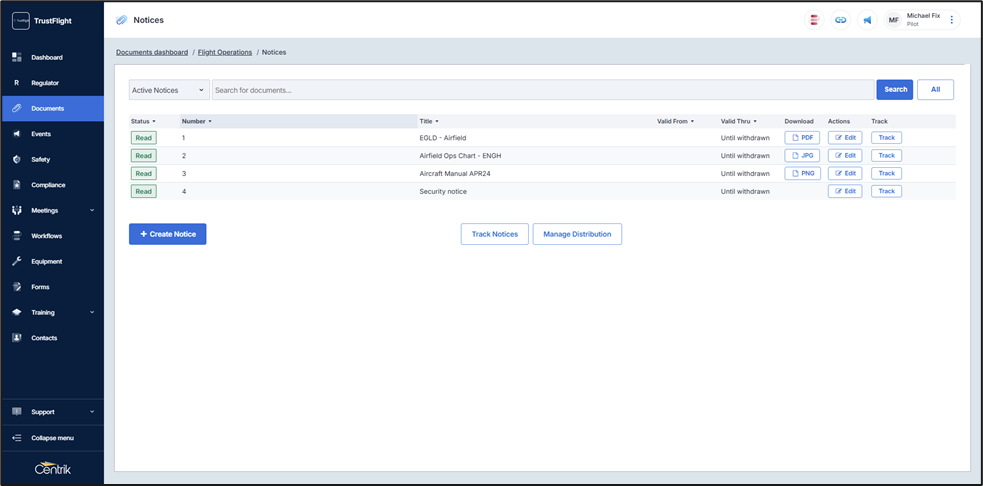Screen dimensions: 983x486
Task: Click the Events megaphone icon in sidebar
Action: pyautogui.click(x=17, y=133)
